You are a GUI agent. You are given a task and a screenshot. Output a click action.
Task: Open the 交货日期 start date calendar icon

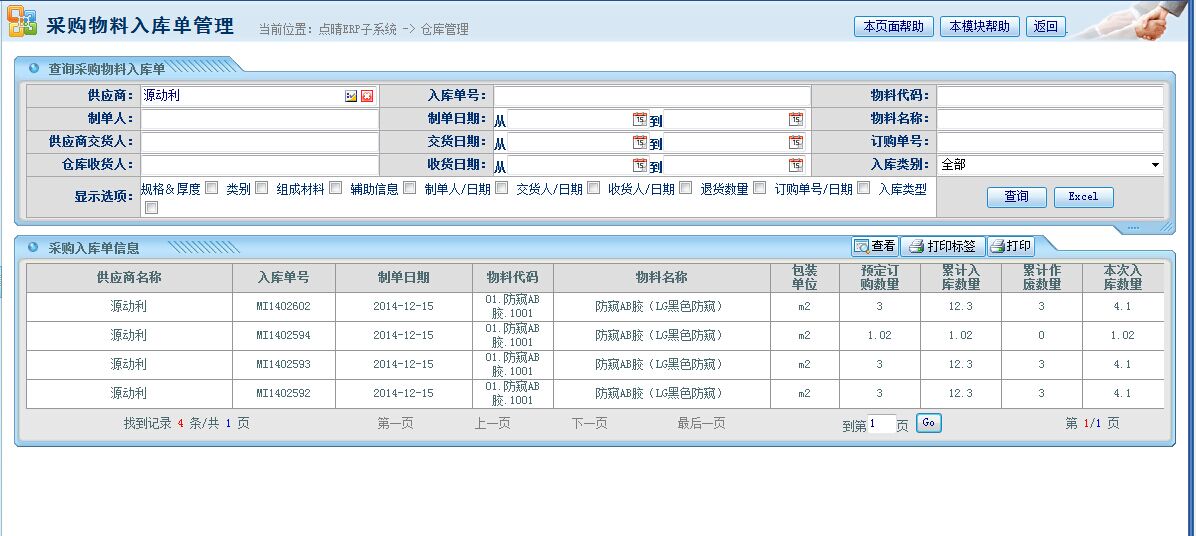point(639,142)
